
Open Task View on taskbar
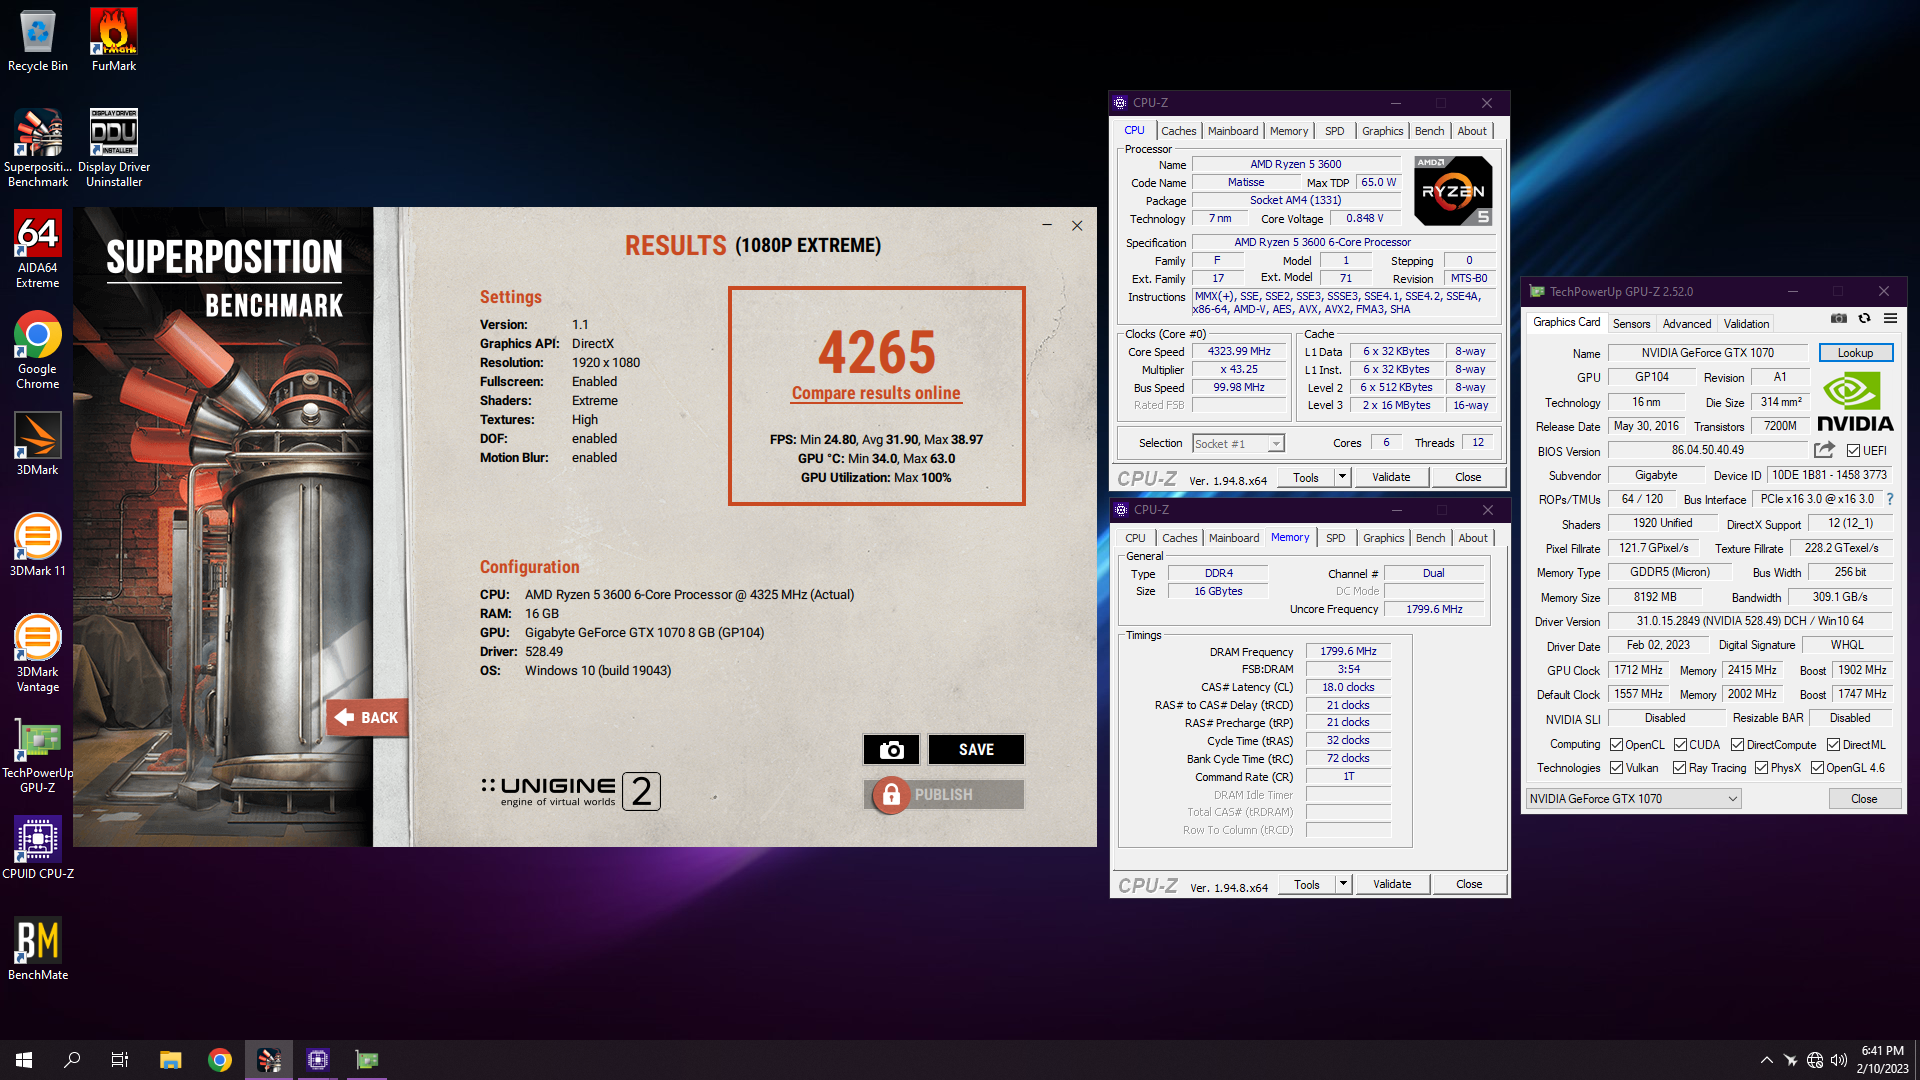click(x=120, y=1060)
